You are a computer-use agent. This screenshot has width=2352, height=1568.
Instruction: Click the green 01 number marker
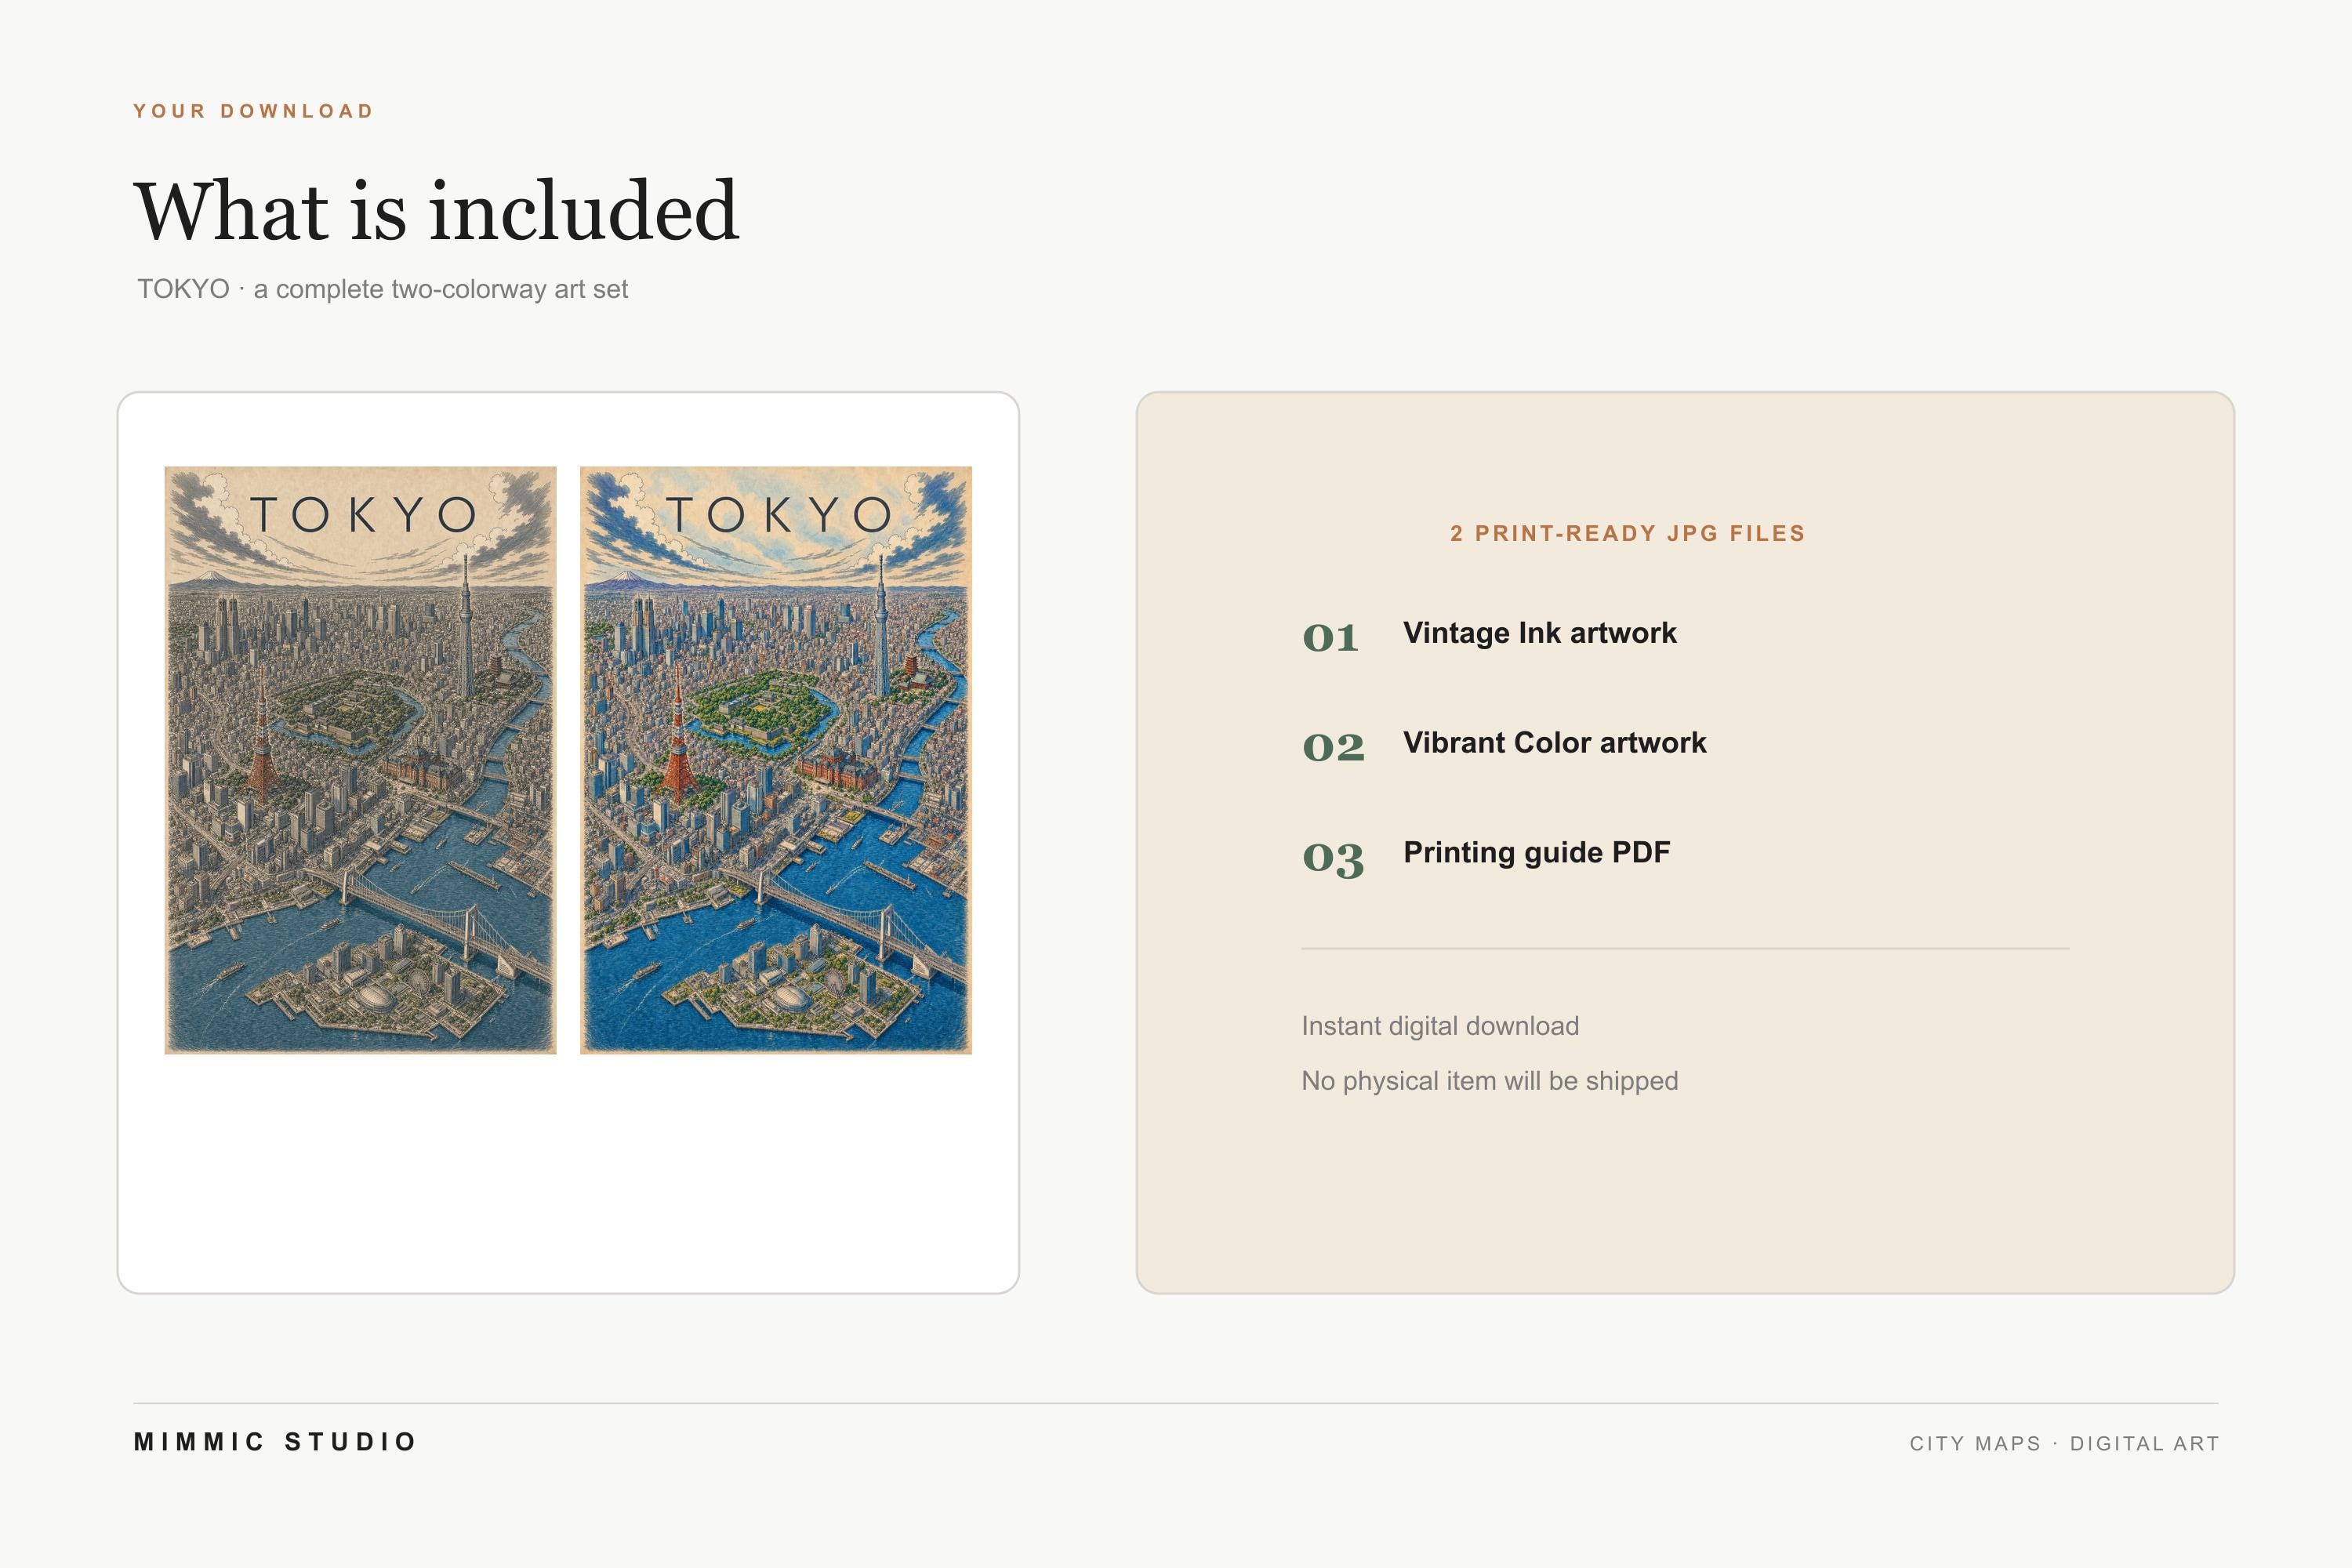click(x=1330, y=637)
